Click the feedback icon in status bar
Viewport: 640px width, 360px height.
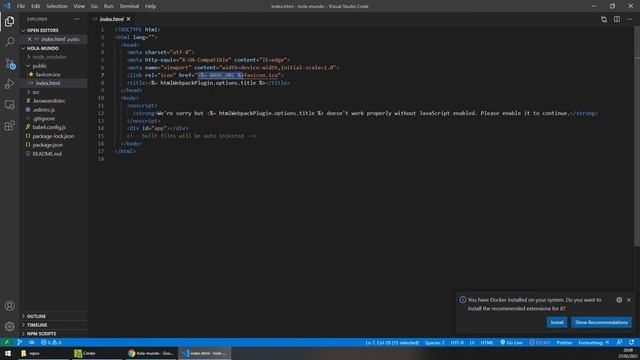click(619, 342)
